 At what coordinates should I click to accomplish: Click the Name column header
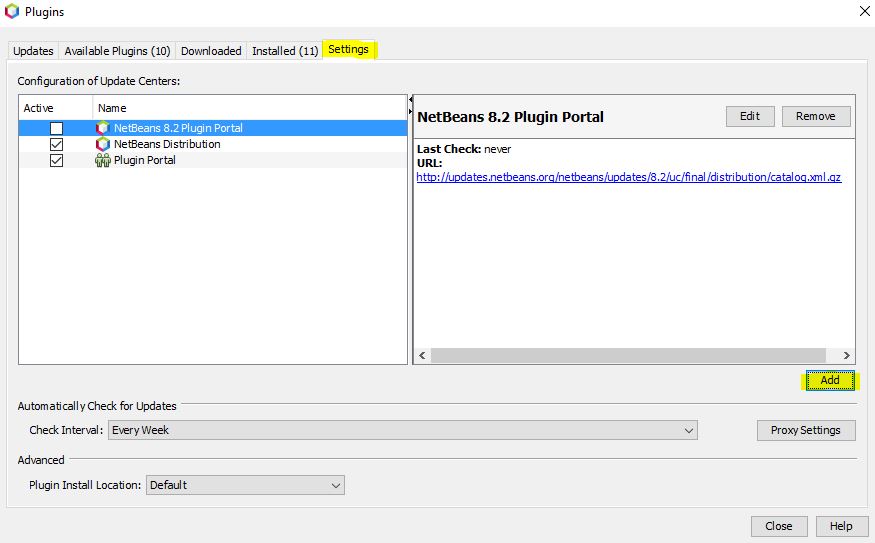[x=249, y=108]
